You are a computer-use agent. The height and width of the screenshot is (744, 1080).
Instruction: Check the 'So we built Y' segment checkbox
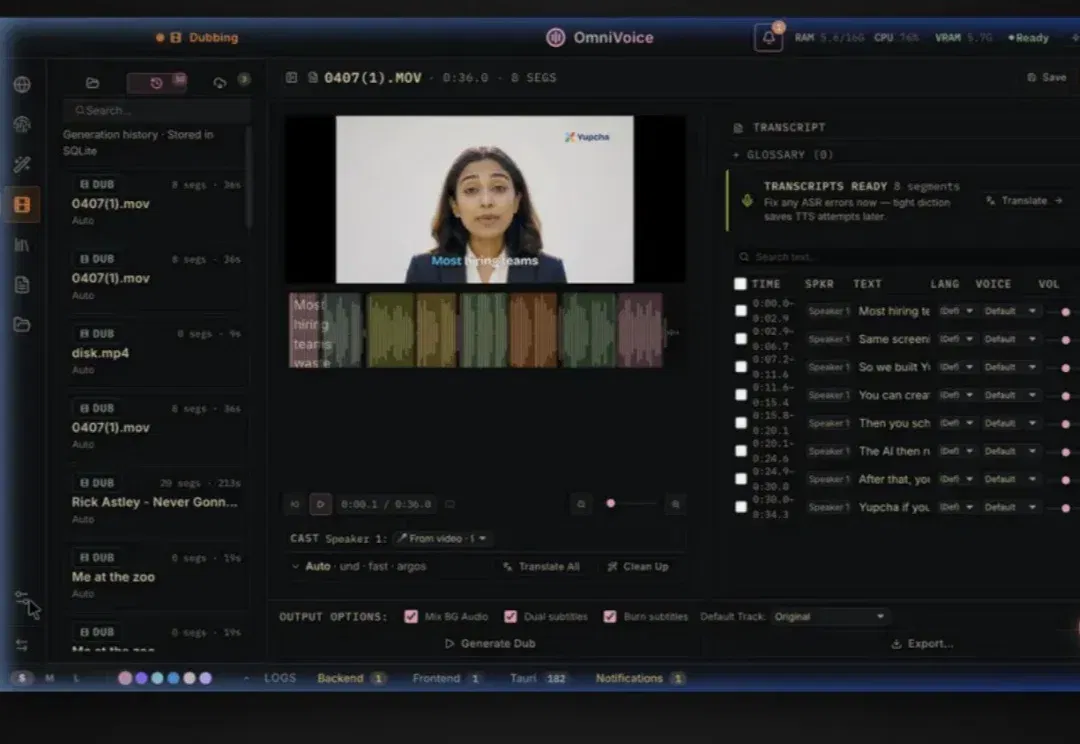point(741,366)
